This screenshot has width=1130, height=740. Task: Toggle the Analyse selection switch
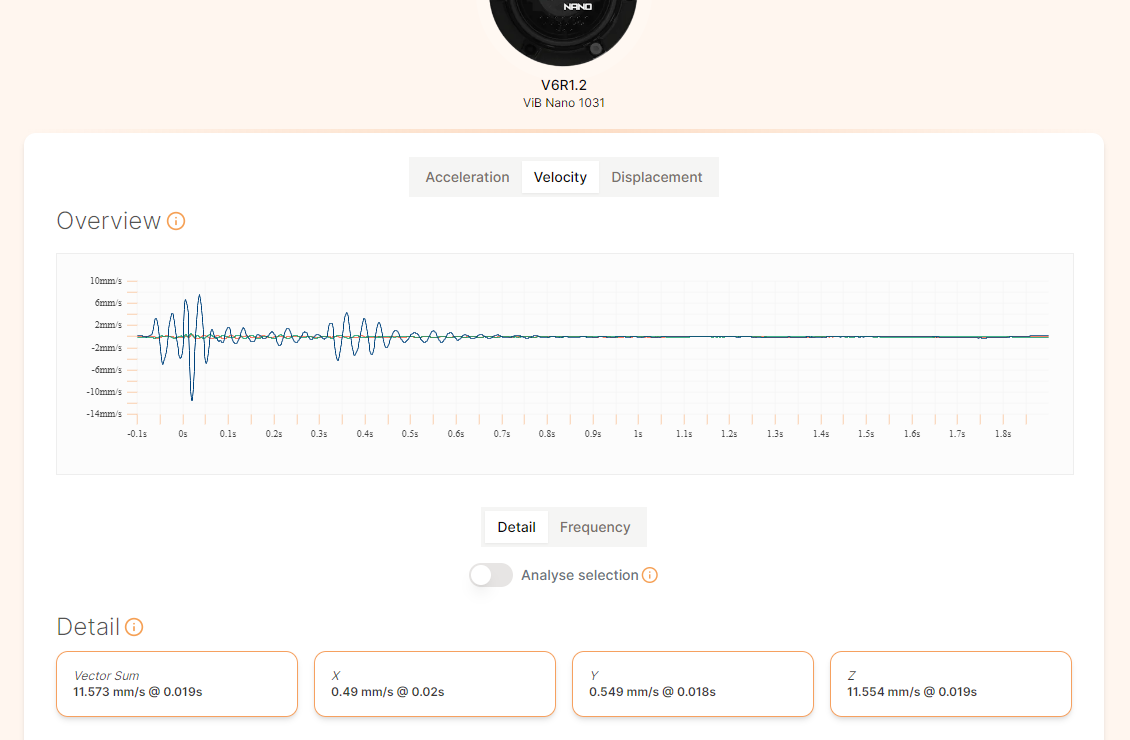[x=491, y=575]
